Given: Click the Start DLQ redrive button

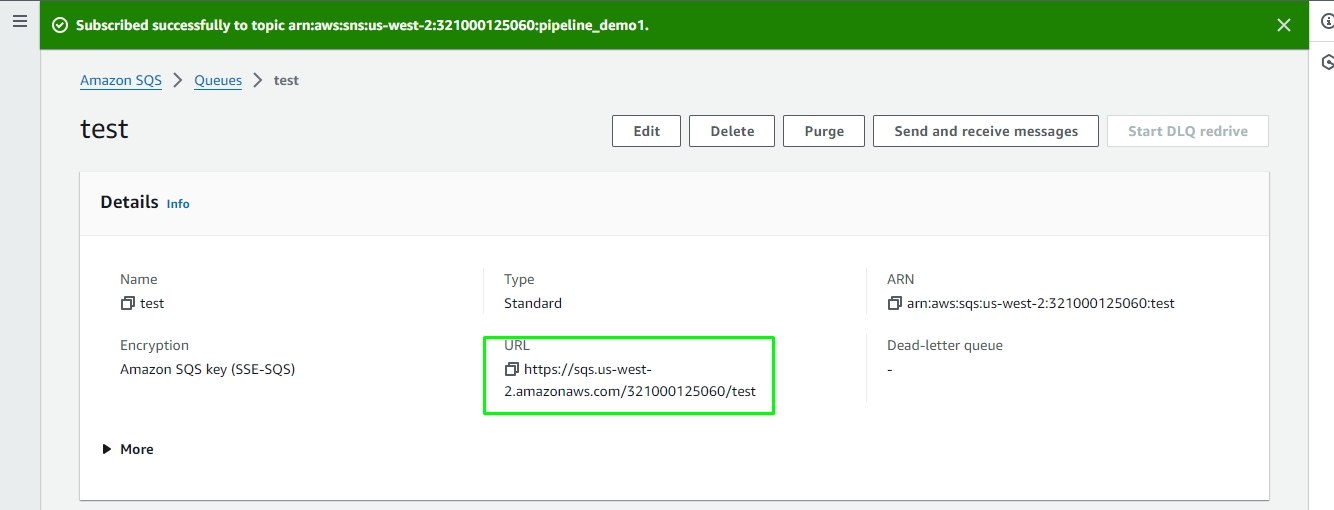Looking at the screenshot, I should coord(1187,131).
